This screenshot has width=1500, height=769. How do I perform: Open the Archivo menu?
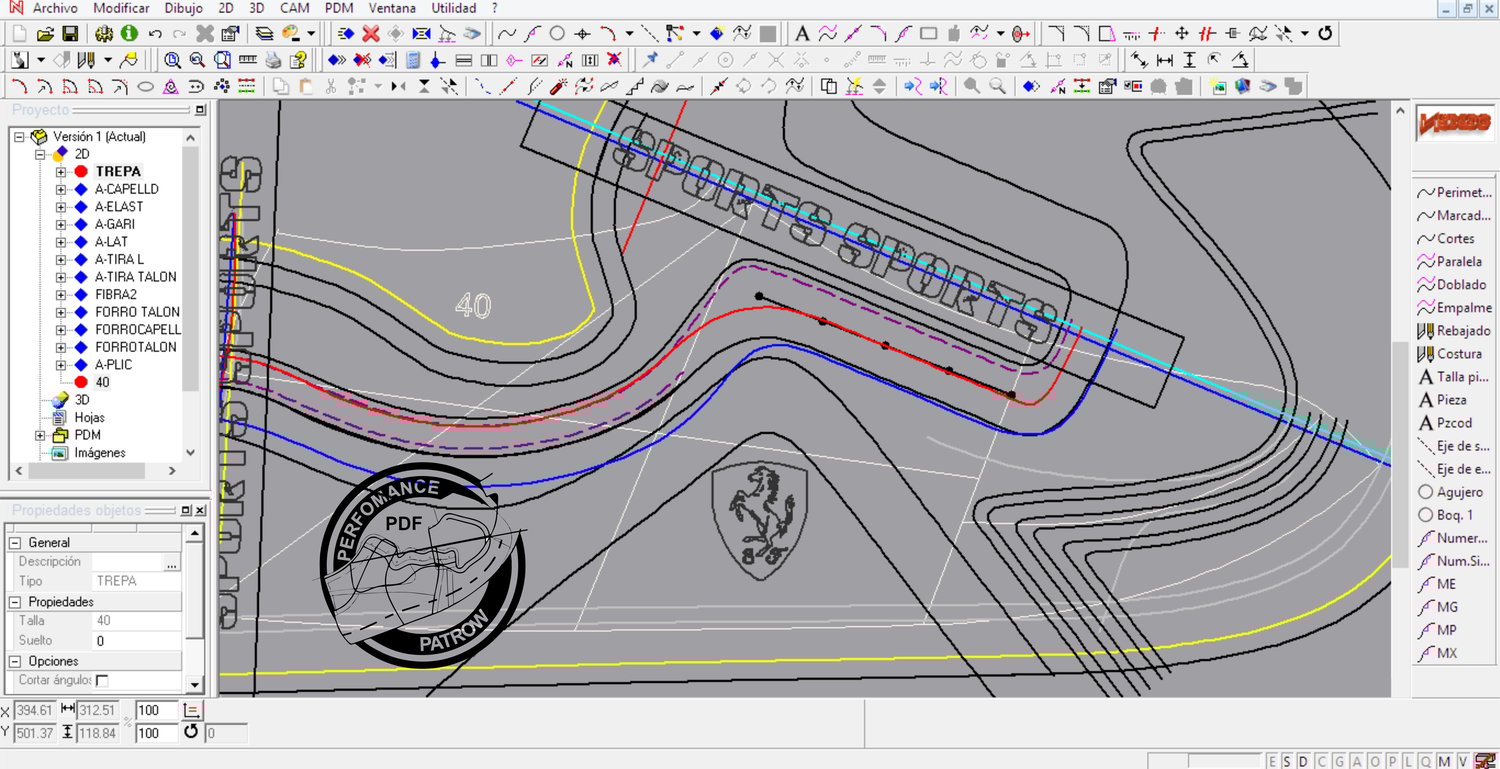[x=55, y=8]
